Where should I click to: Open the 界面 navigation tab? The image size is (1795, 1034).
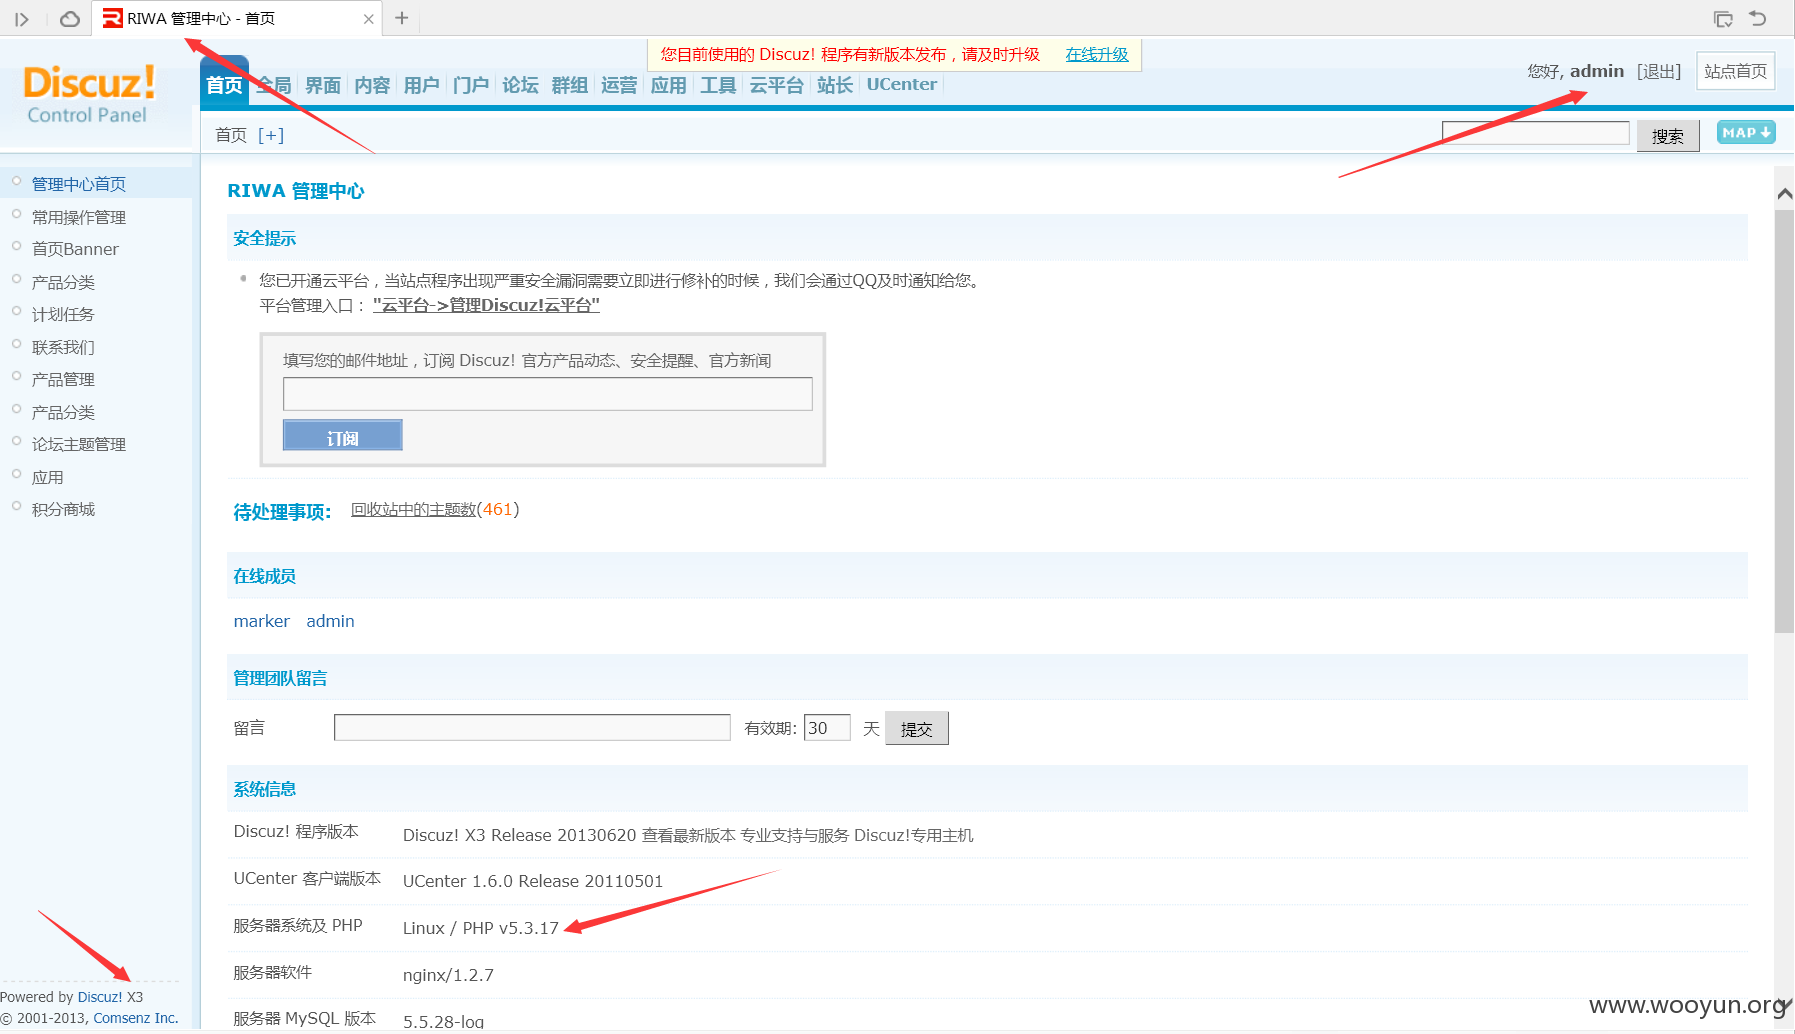[x=323, y=85]
